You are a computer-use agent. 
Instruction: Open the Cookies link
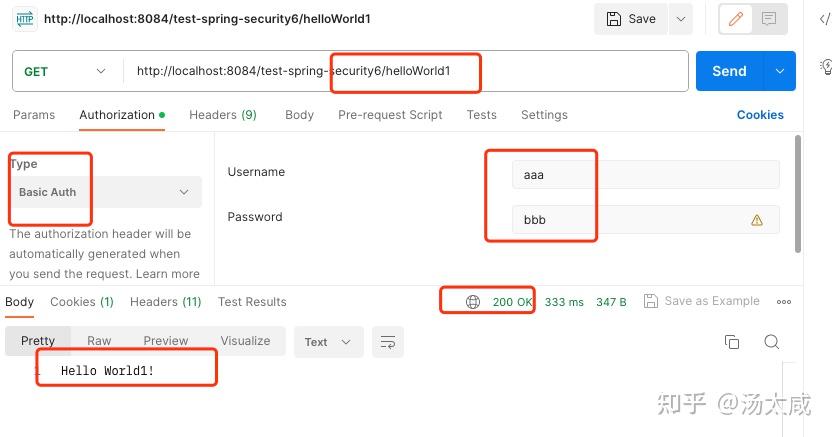click(760, 115)
